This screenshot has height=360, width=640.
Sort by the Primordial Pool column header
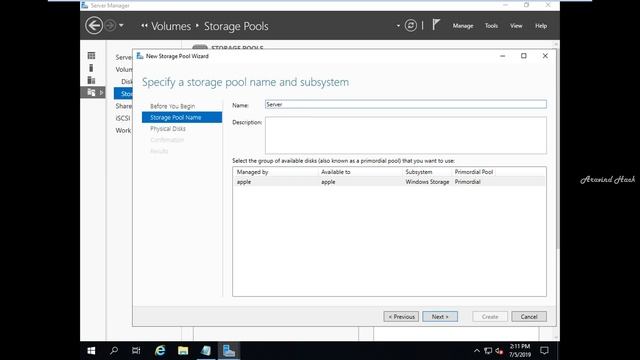(474, 172)
